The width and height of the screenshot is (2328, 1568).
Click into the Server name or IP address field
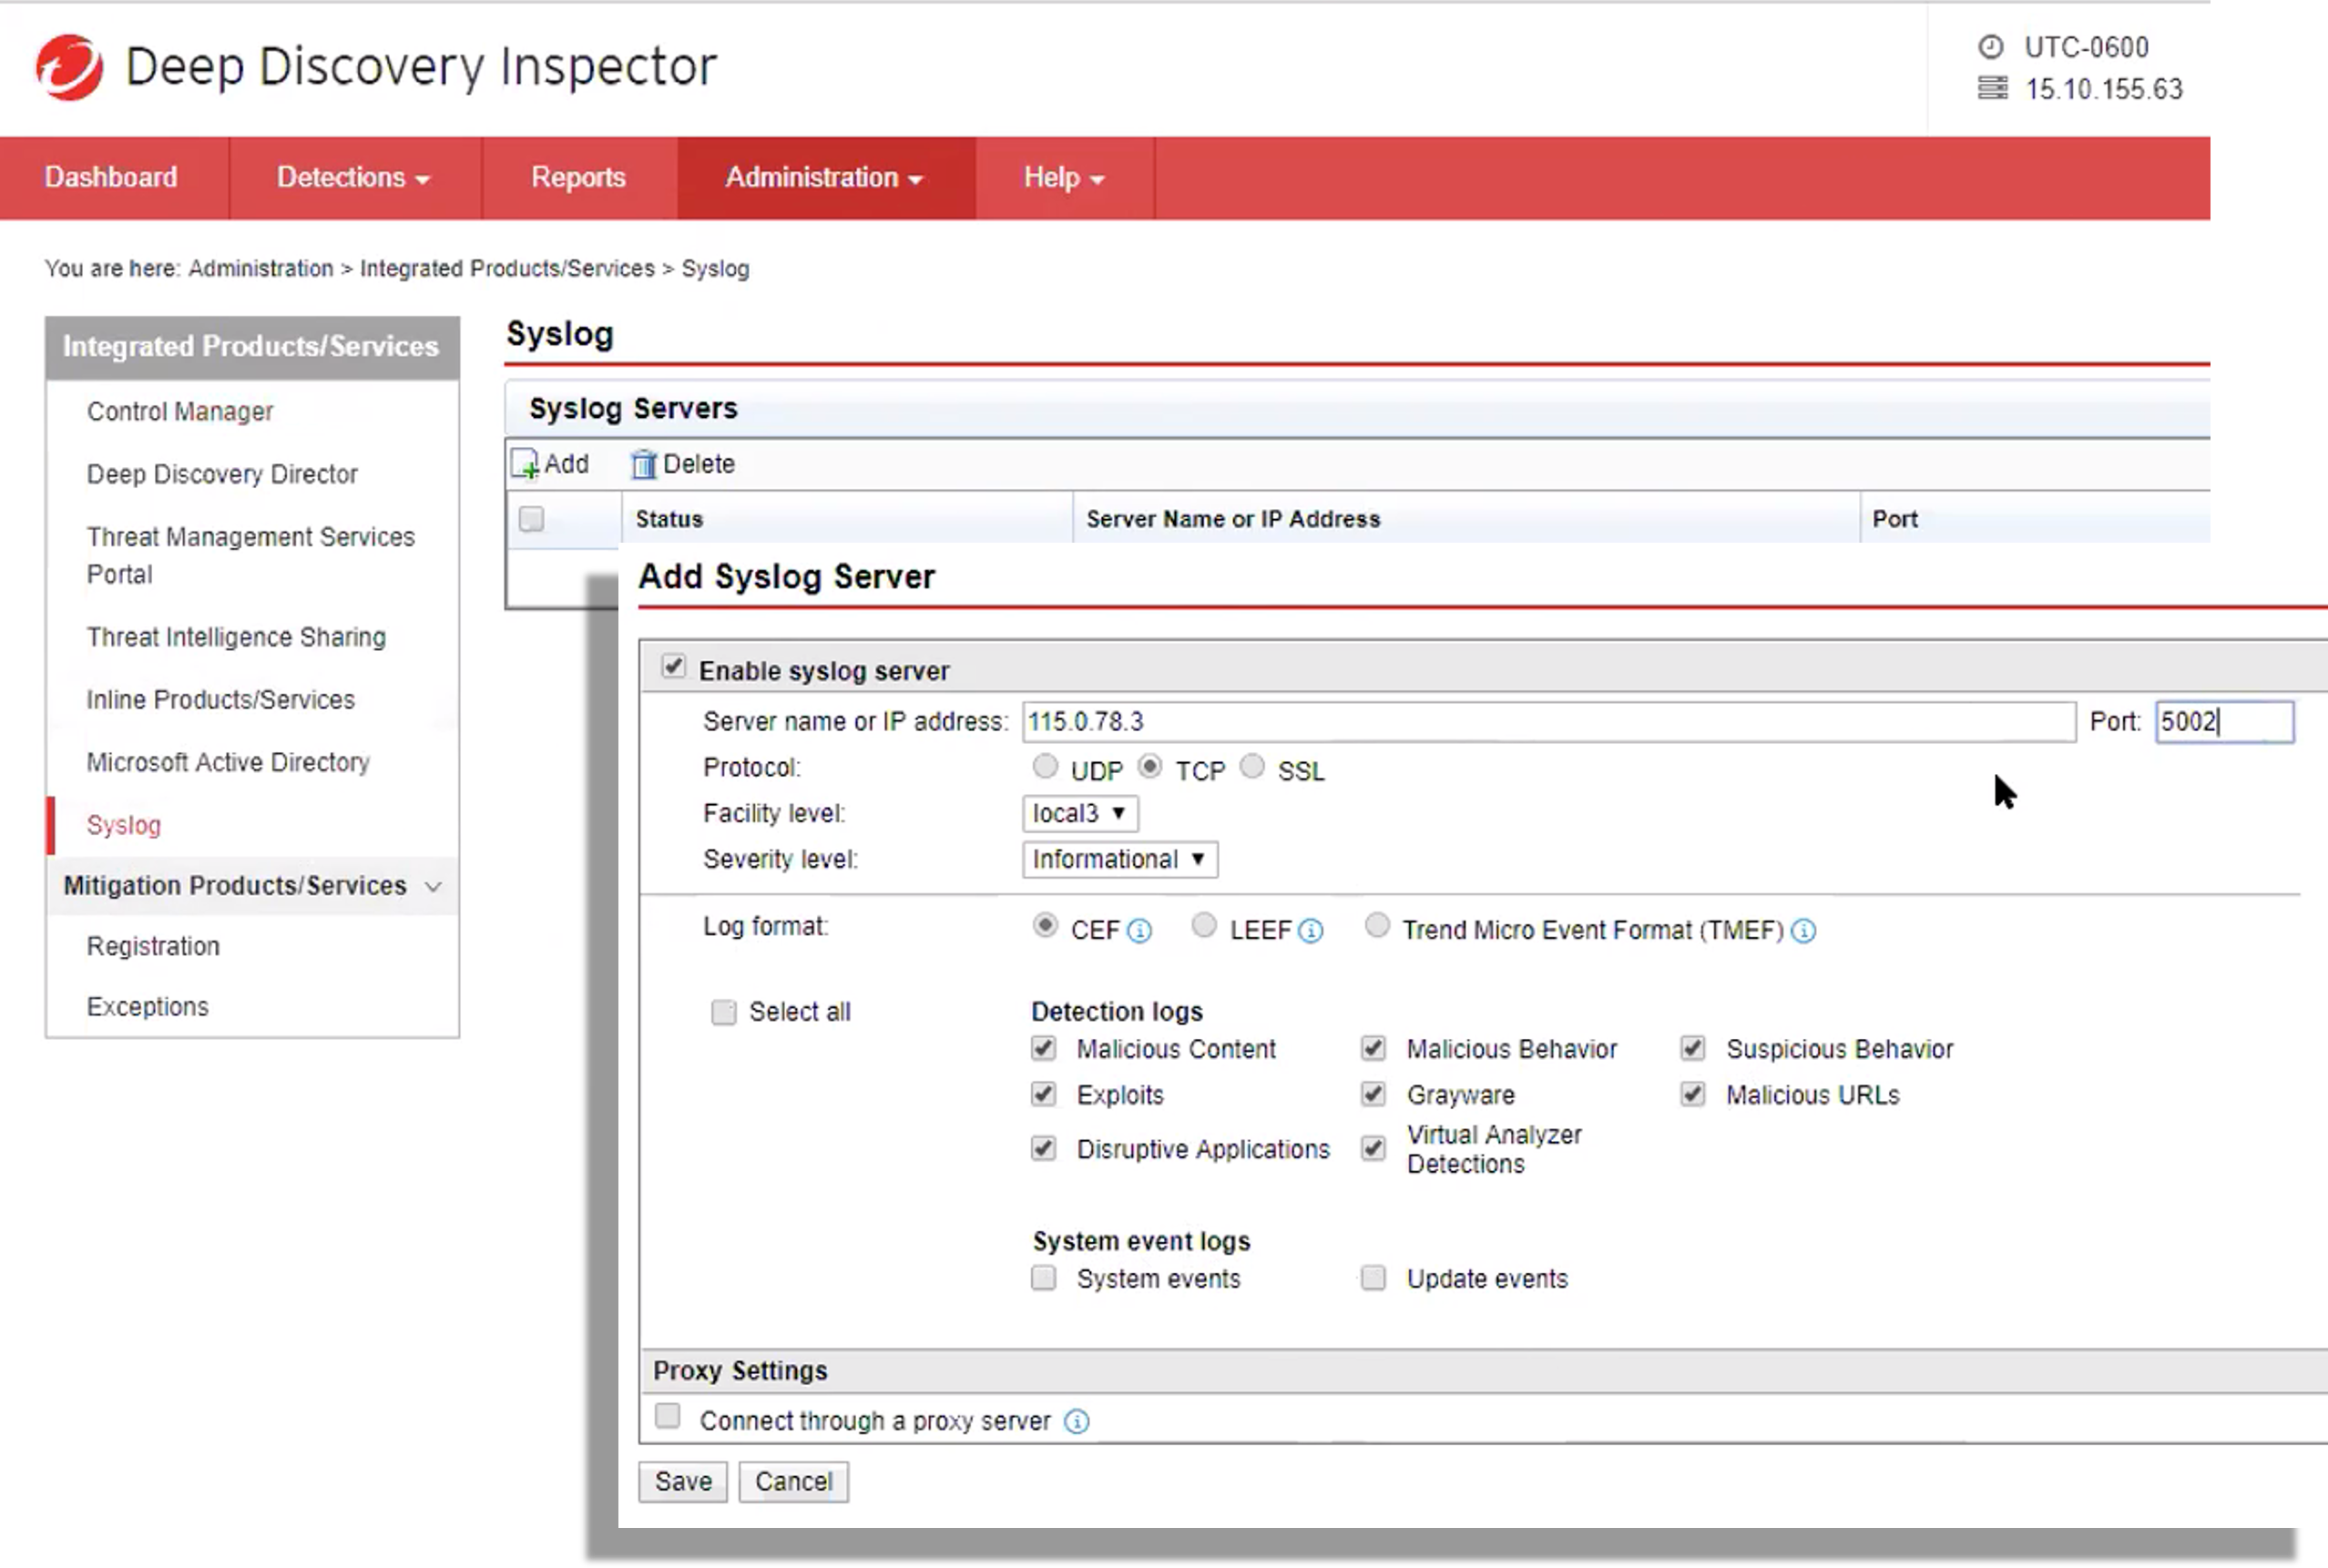point(1549,722)
